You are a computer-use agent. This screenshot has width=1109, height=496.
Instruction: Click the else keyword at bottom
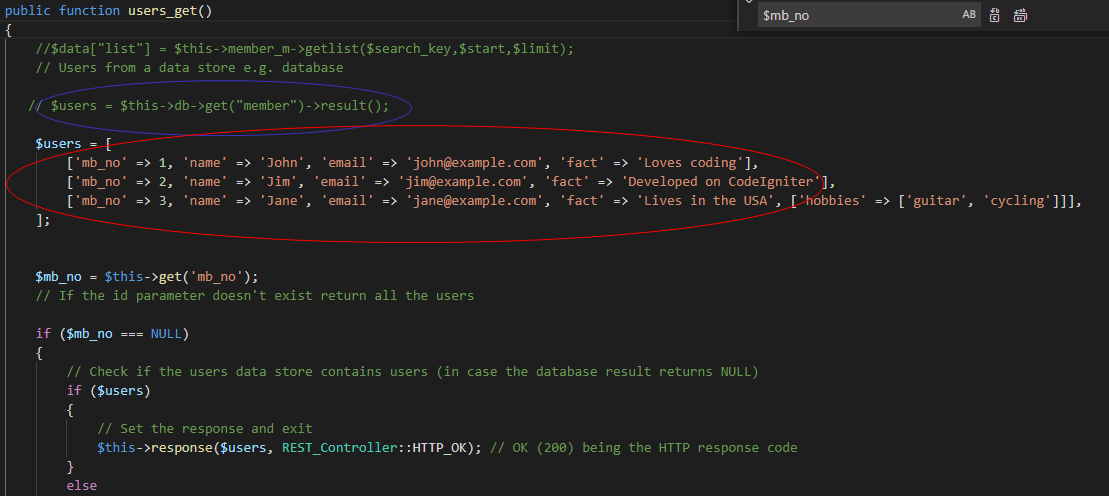[x=81, y=485]
